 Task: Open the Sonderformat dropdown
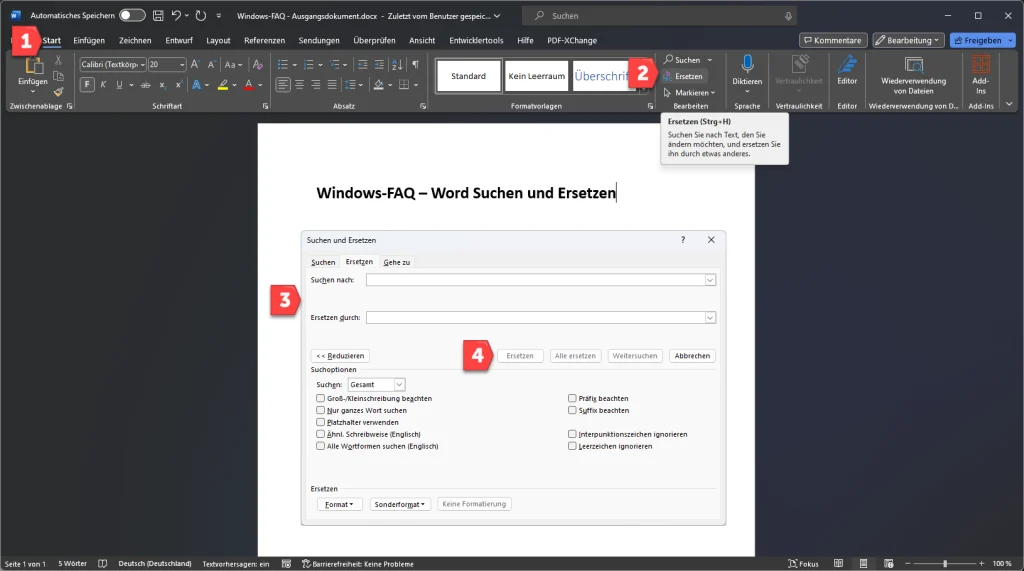pyautogui.click(x=400, y=504)
